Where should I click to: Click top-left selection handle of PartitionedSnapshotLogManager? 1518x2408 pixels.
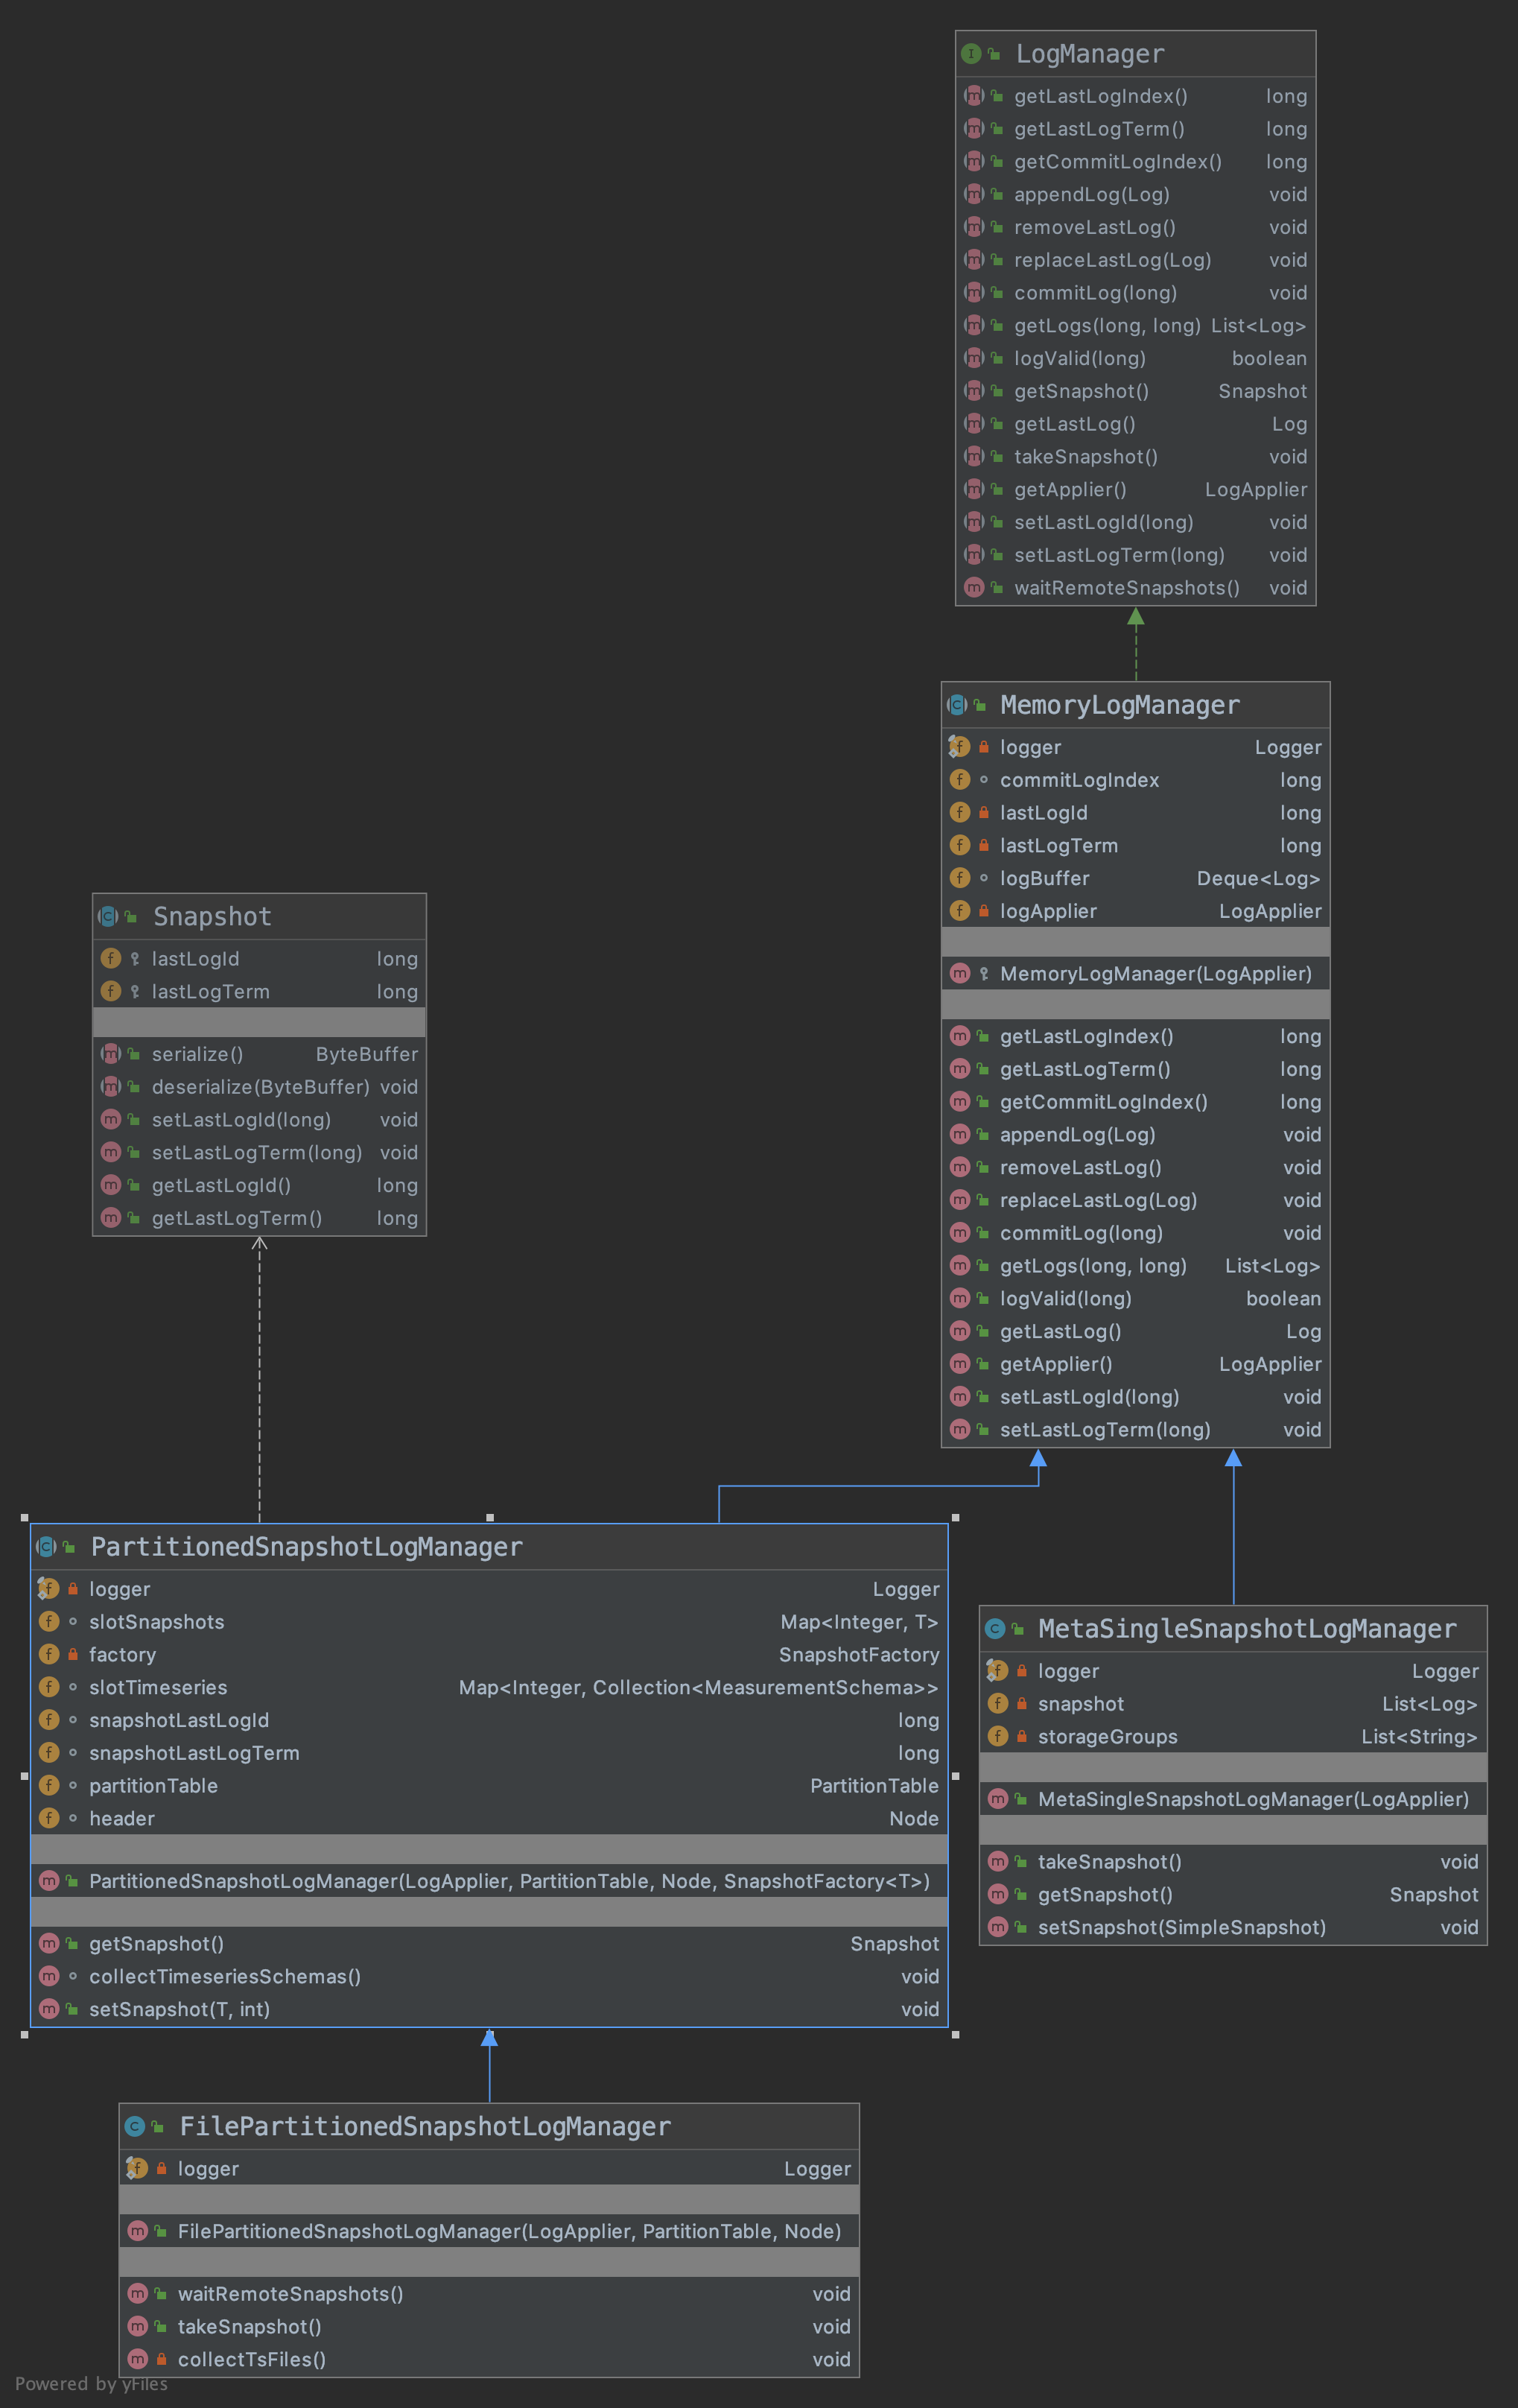click(24, 1518)
